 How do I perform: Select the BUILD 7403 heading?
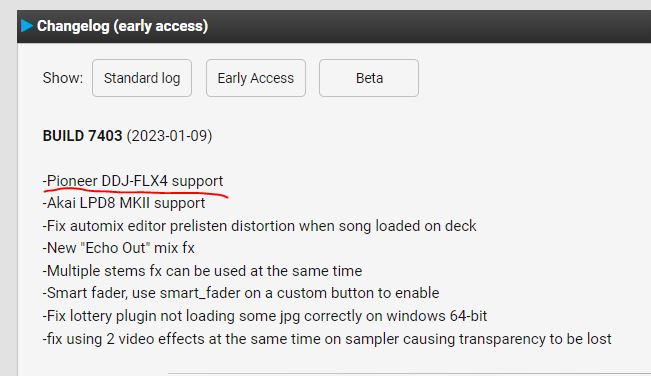pos(82,136)
